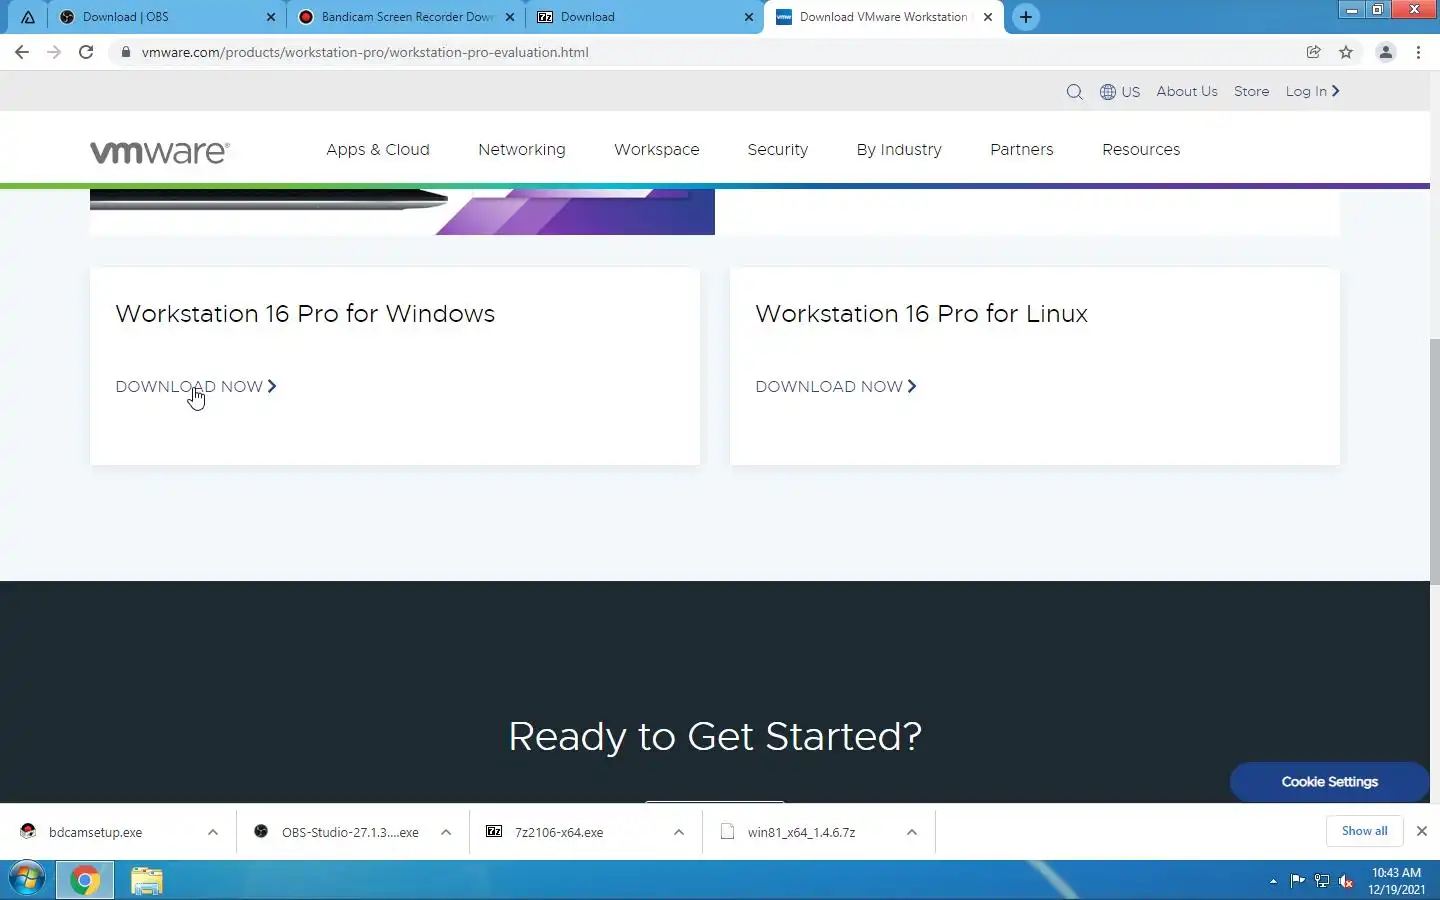Click the Chrome taskbar icon
The height and width of the screenshot is (900, 1440).
pos(85,880)
